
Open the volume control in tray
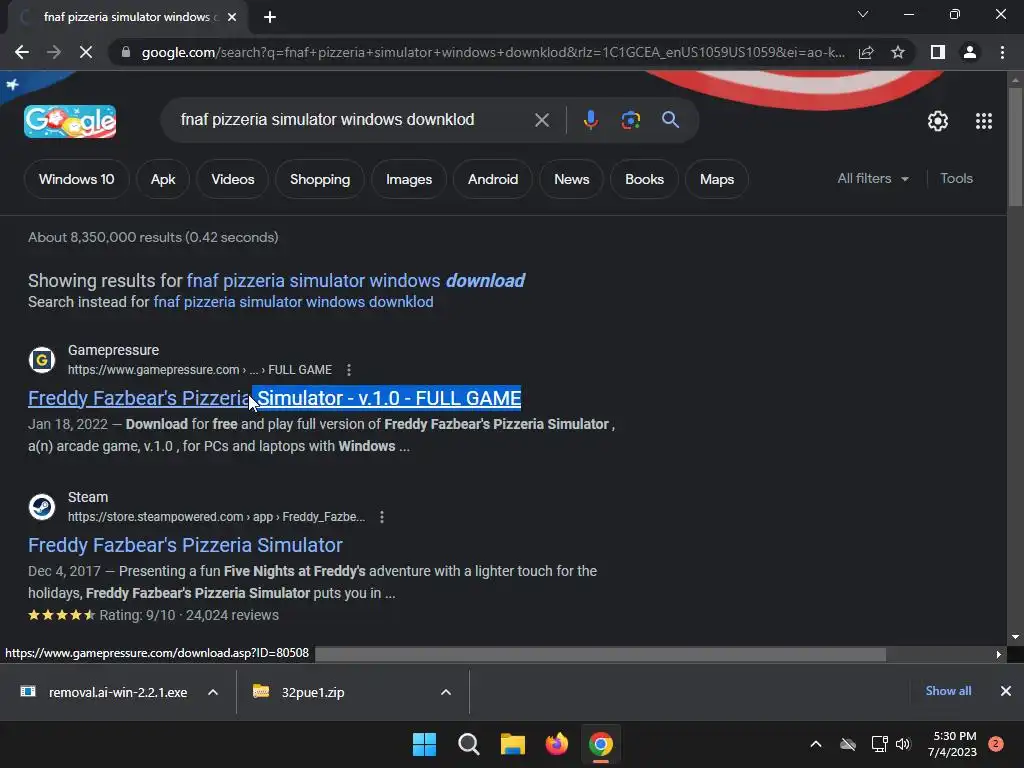tap(903, 744)
